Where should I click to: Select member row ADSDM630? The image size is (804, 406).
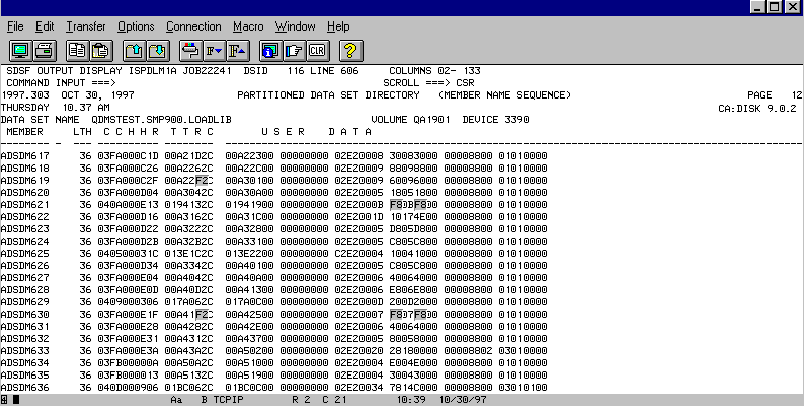[x=274, y=314]
